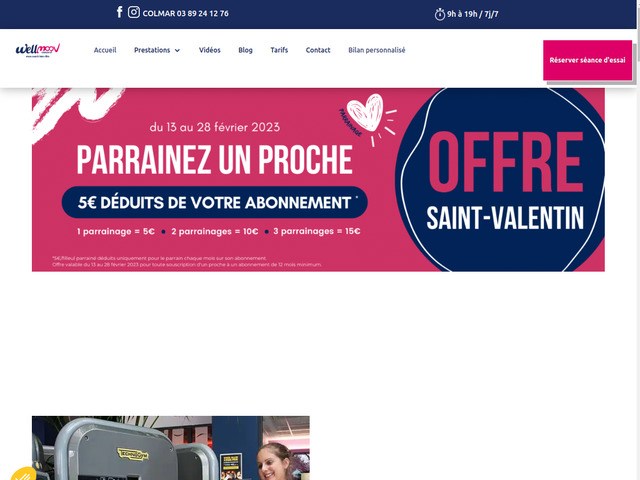640x480 pixels.
Task: View the Tarifs page
Action: coord(279,50)
